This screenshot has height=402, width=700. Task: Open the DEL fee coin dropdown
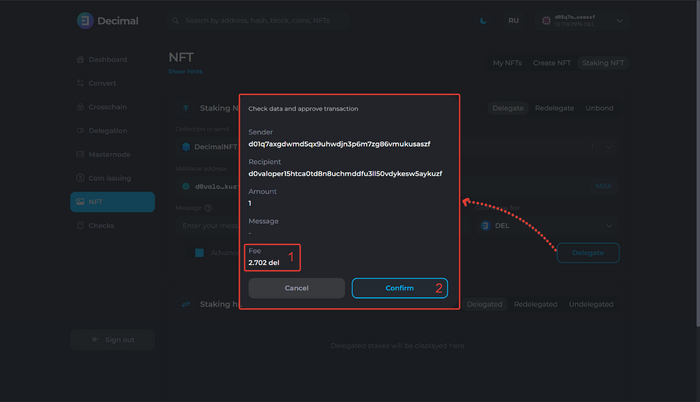tap(547, 226)
